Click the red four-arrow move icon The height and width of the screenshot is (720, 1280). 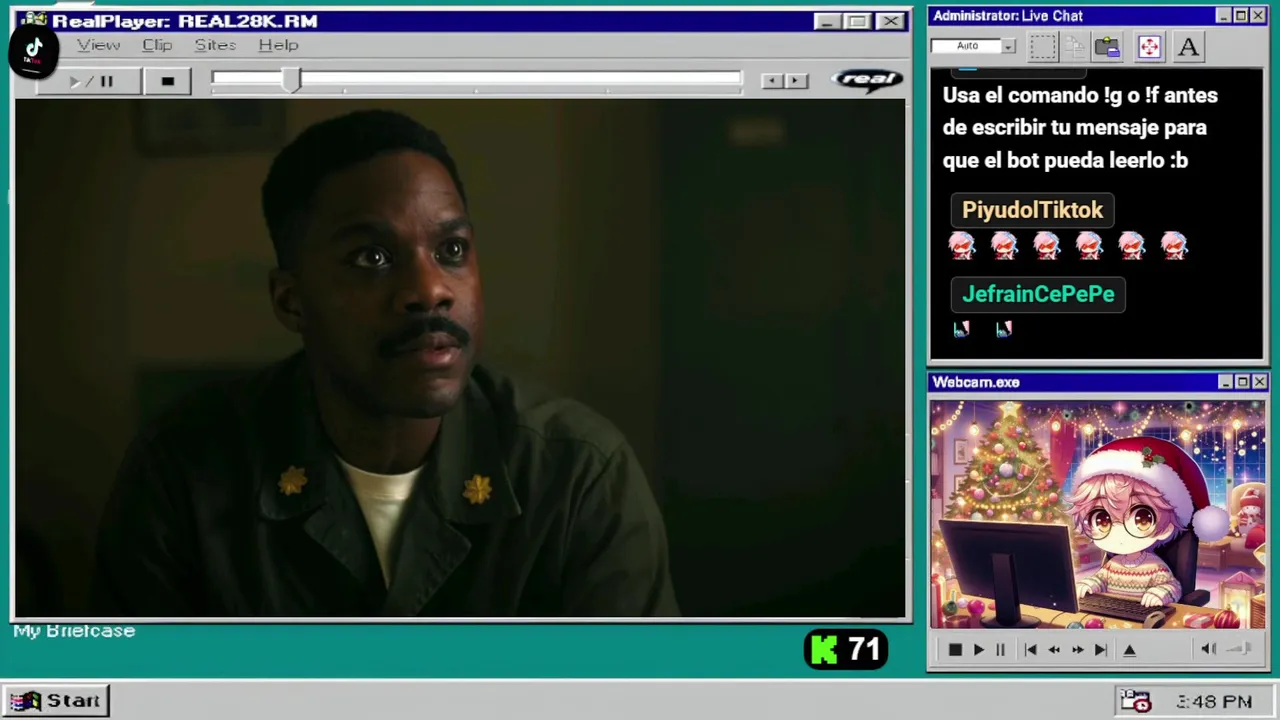pyautogui.click(x=1149, y=46)
